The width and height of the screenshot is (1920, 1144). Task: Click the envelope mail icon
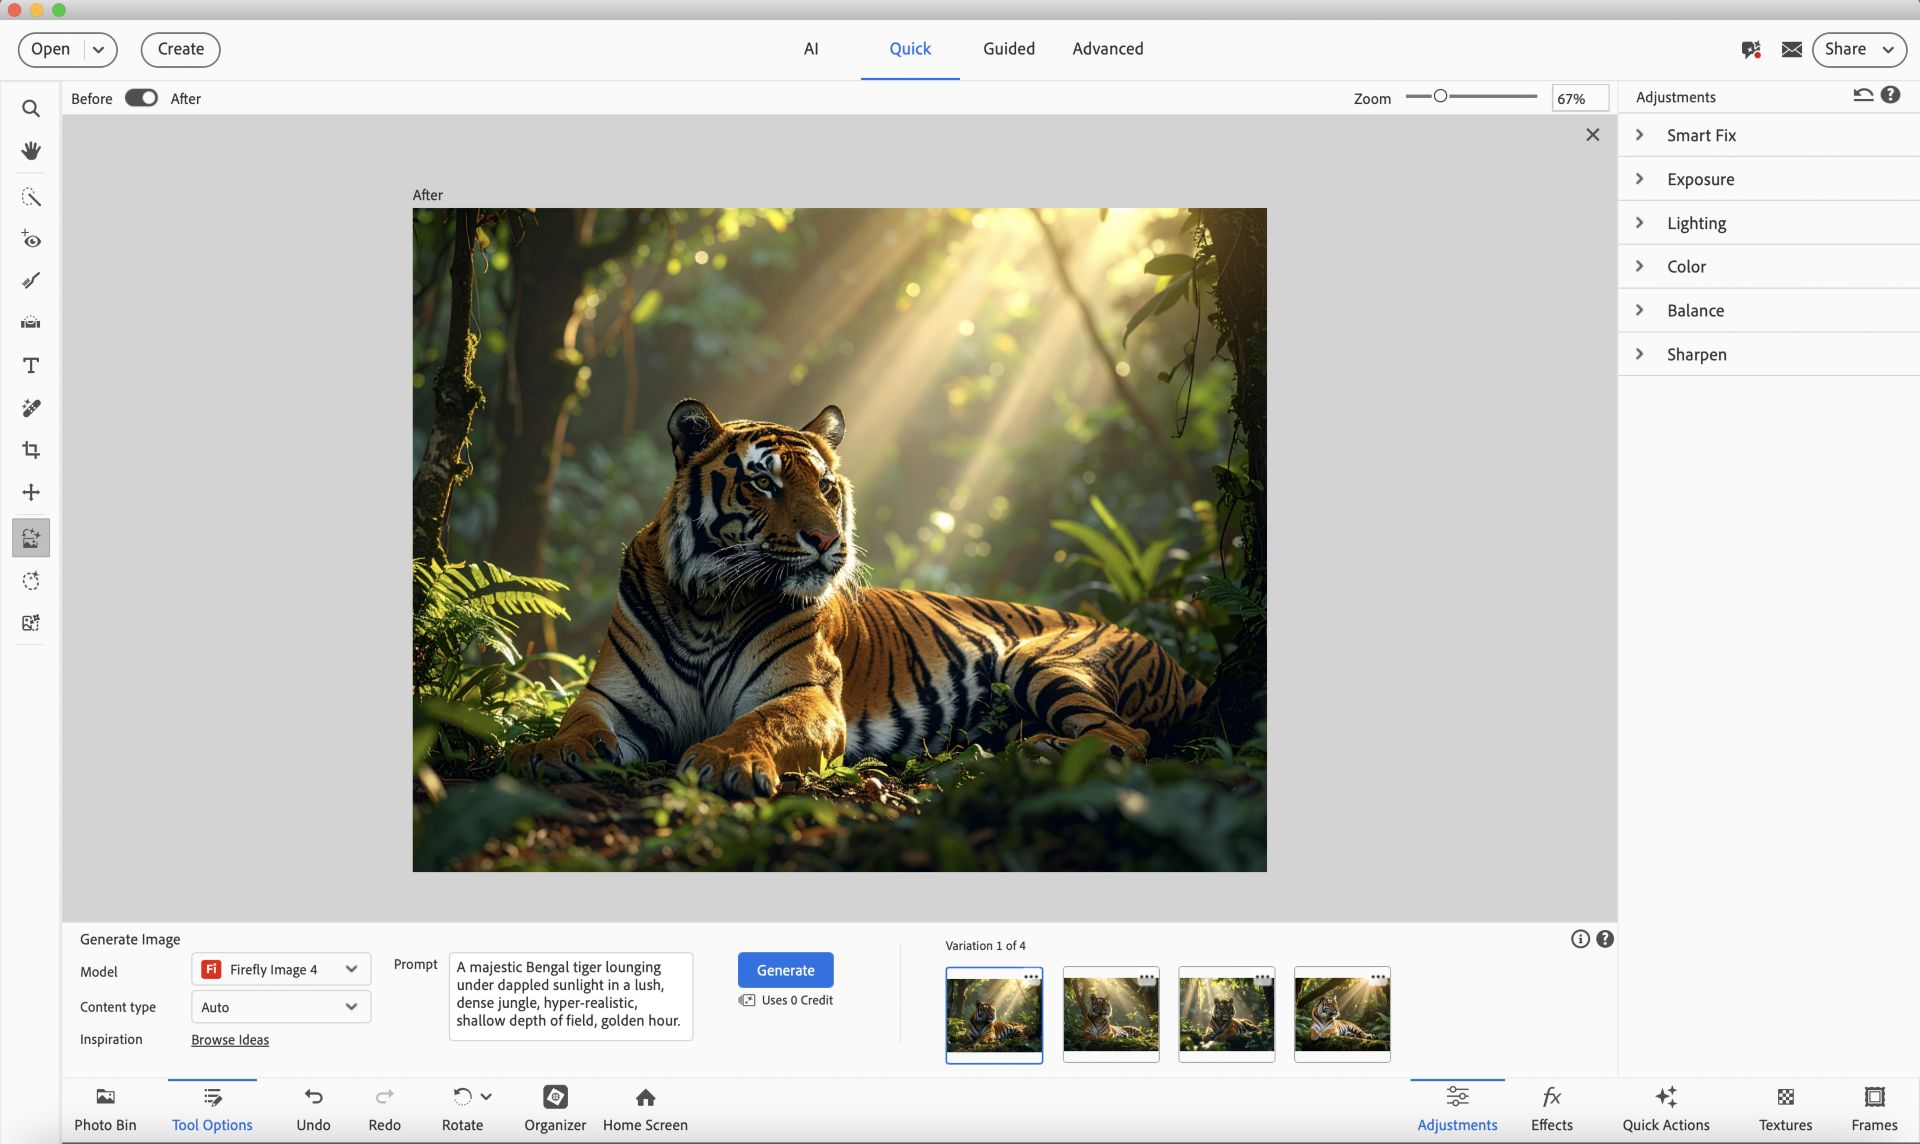1791,49
